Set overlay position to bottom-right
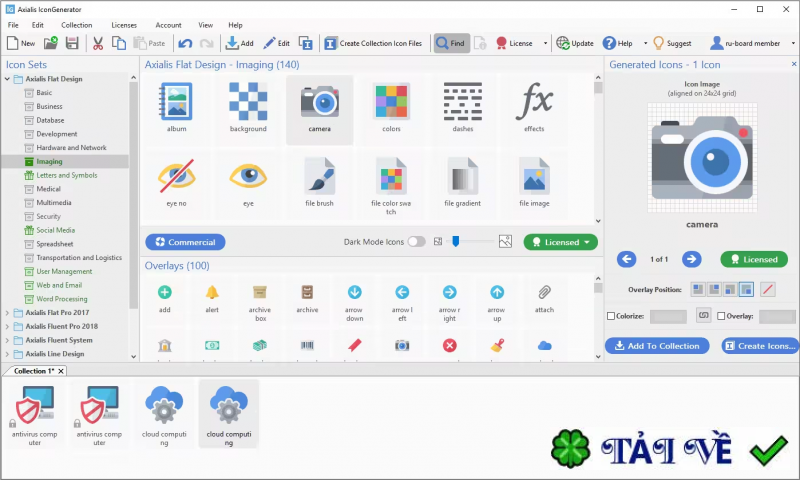The image size is (800, 480). pyautogui.click(x=746, y=289)
